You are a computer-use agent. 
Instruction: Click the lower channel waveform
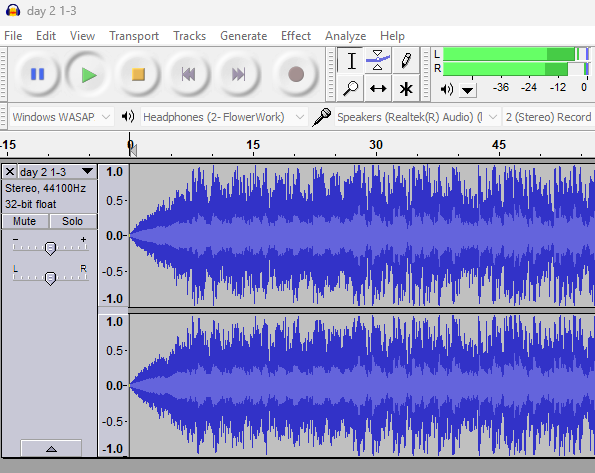point(362,385)
